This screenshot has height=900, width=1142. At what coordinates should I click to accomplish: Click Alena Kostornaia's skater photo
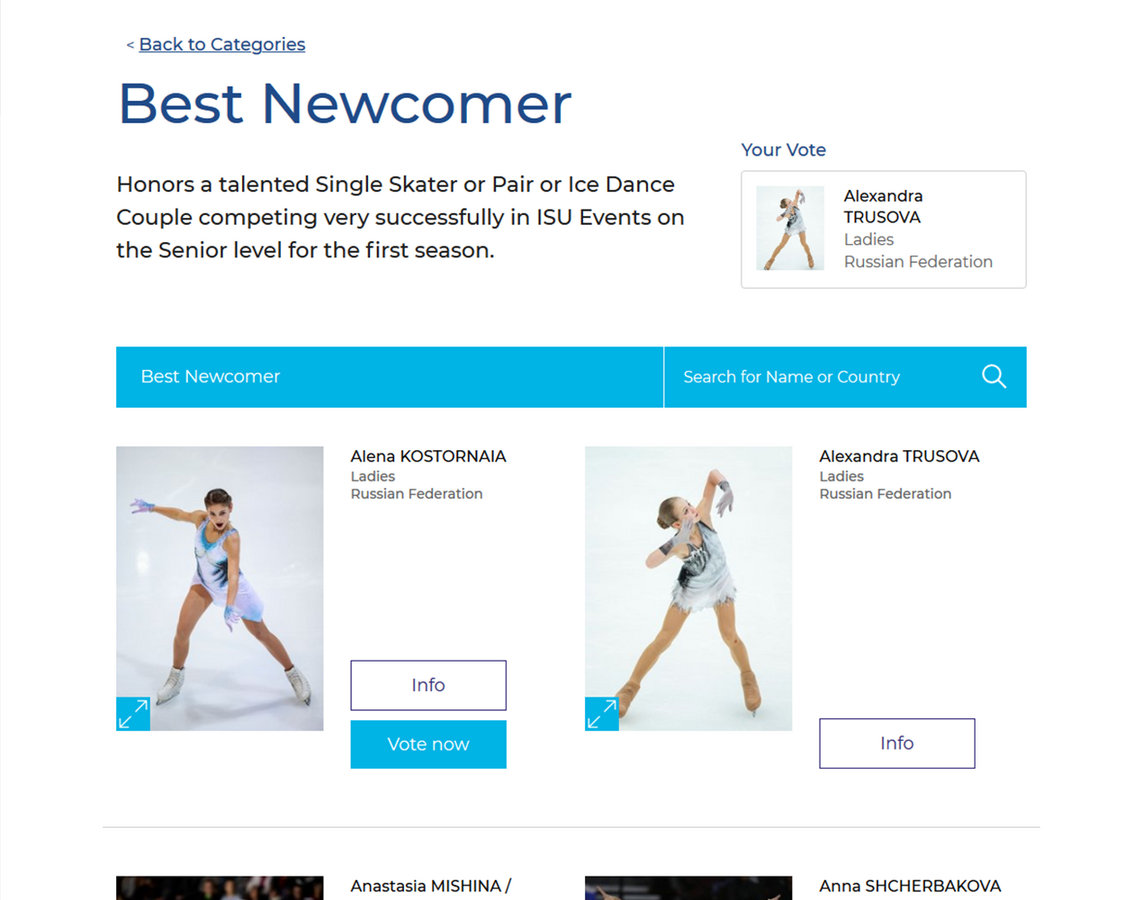220,588
